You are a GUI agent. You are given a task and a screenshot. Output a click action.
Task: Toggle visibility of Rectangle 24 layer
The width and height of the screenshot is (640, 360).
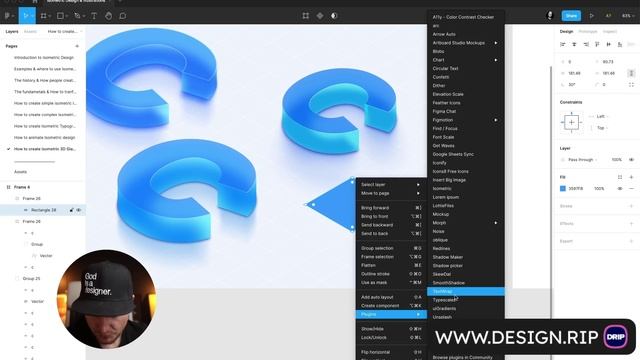pos(79,210)
